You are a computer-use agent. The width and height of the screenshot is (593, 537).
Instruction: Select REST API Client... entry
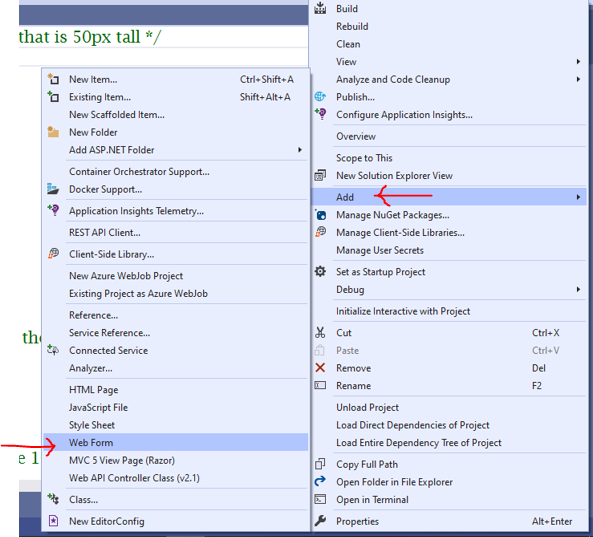click(x=175, y=233)
